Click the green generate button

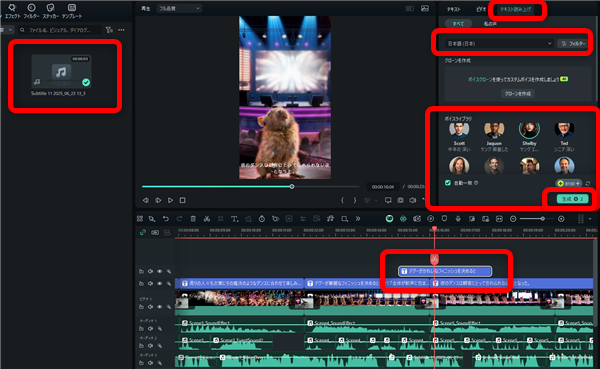click(572, 199)
